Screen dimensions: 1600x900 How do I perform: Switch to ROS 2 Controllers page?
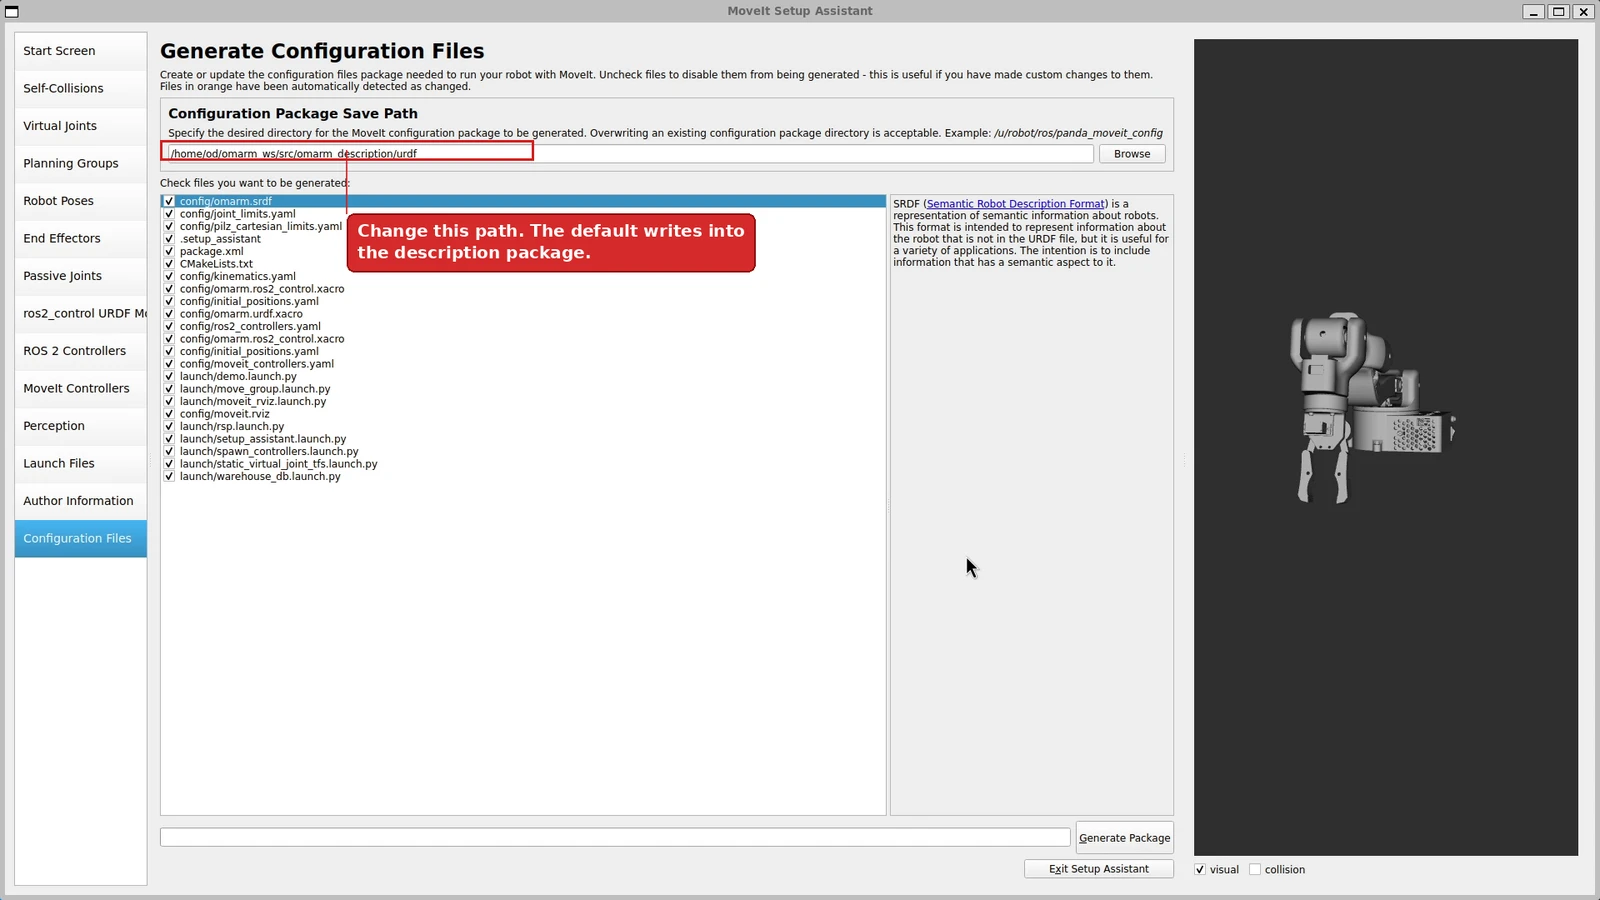pos(80,351)
